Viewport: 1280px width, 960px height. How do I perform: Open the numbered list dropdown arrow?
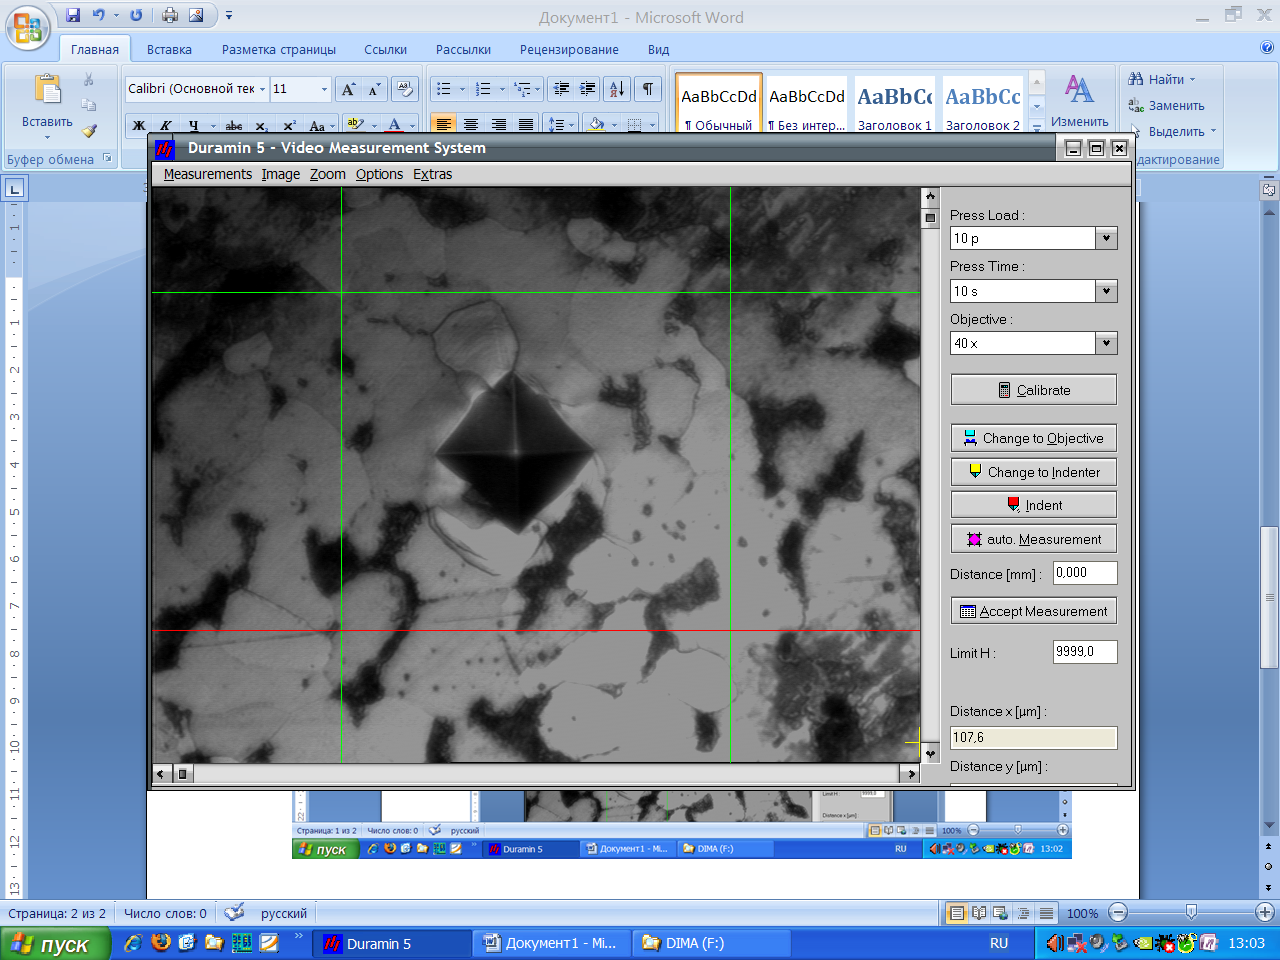502,89
